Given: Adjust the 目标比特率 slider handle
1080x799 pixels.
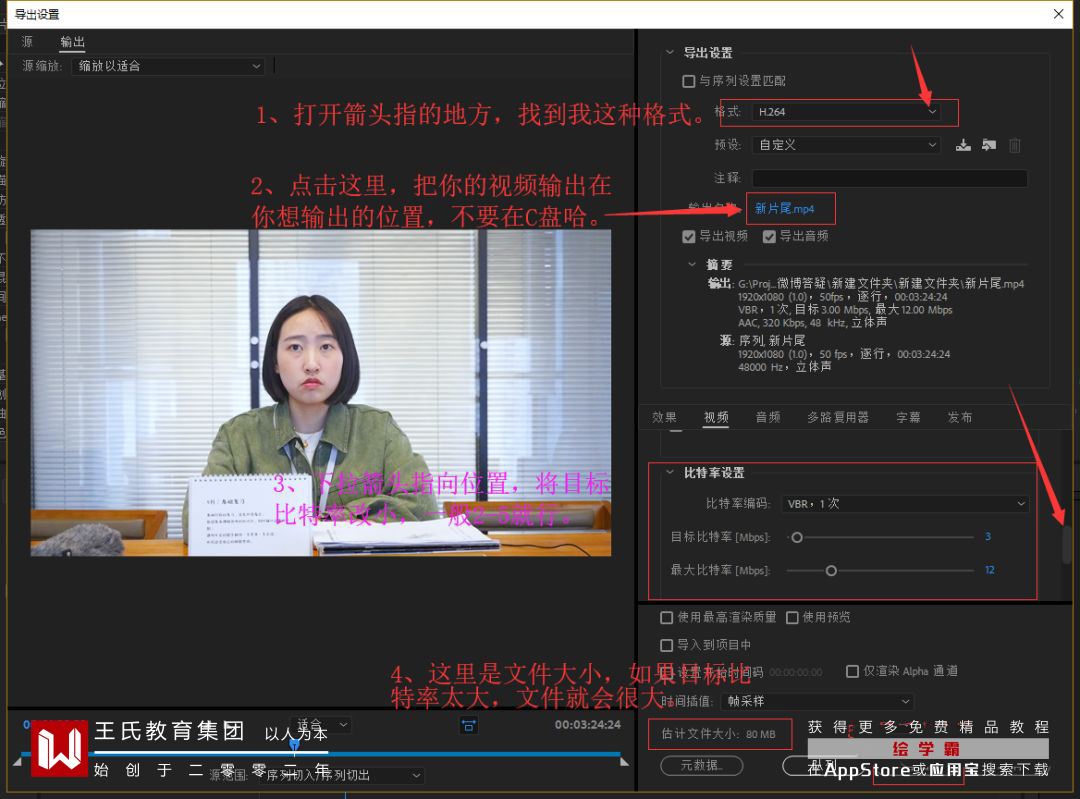Looking at the screenshot, I should pyautogui.click(x=797, y=537).
